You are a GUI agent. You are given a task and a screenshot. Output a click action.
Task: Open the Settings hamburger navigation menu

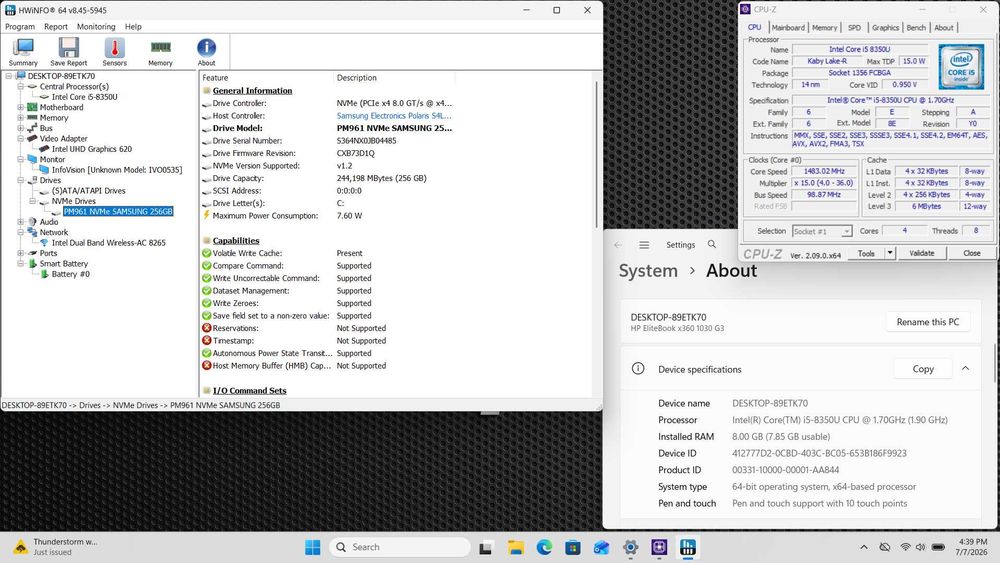644,245
